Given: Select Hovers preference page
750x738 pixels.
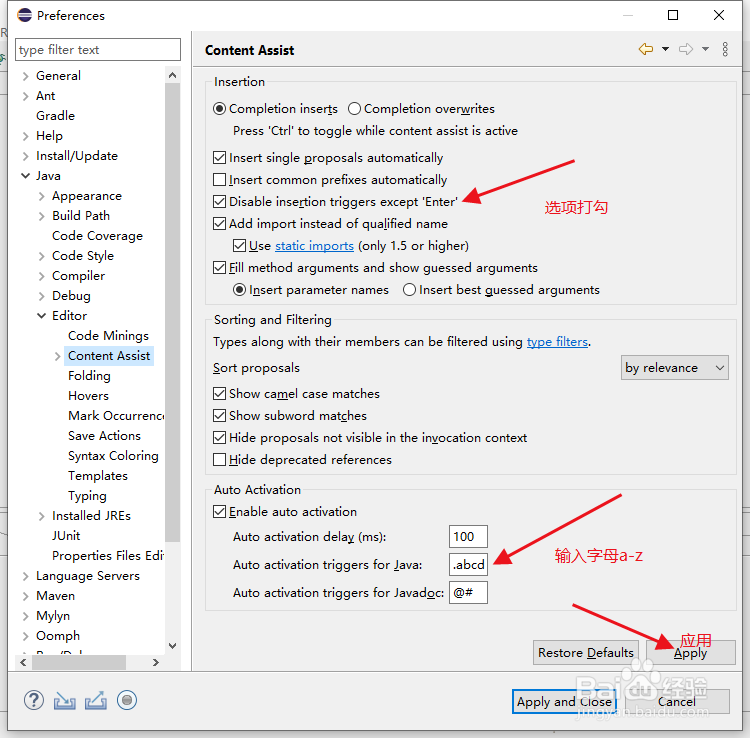Looking at the screenshot, I should 88,396.
